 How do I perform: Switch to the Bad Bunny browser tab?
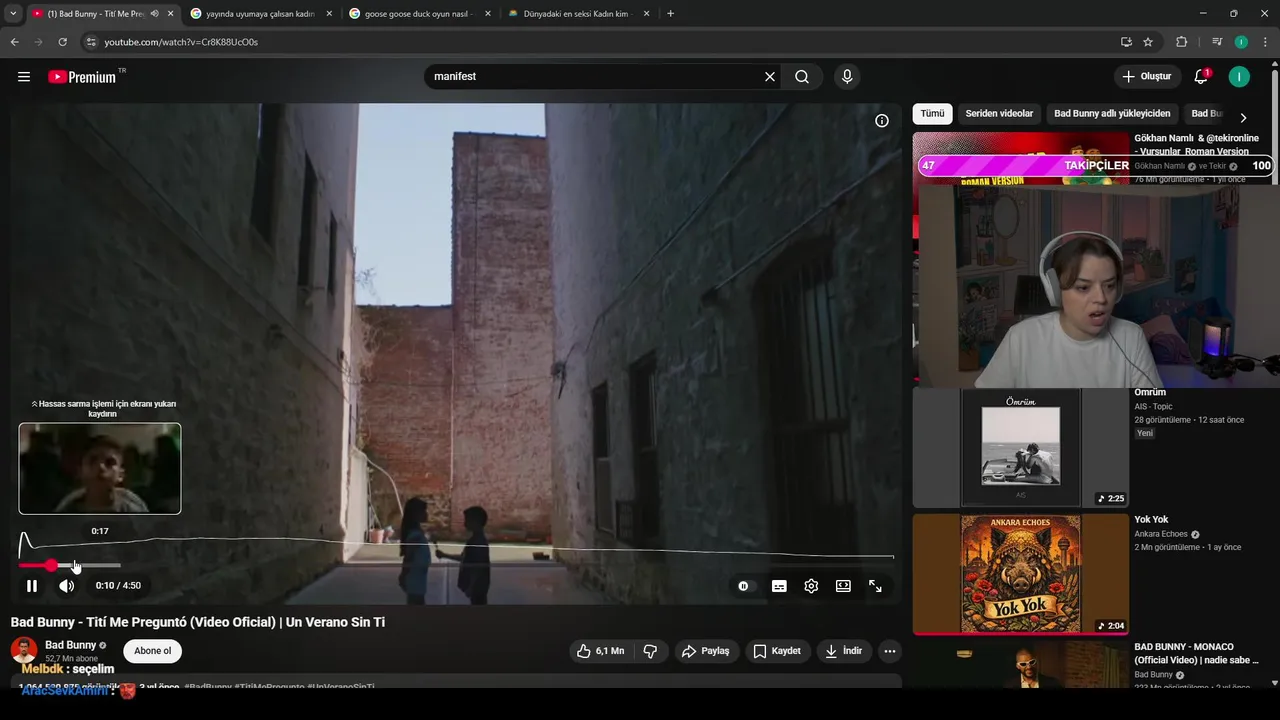[95, 14]
